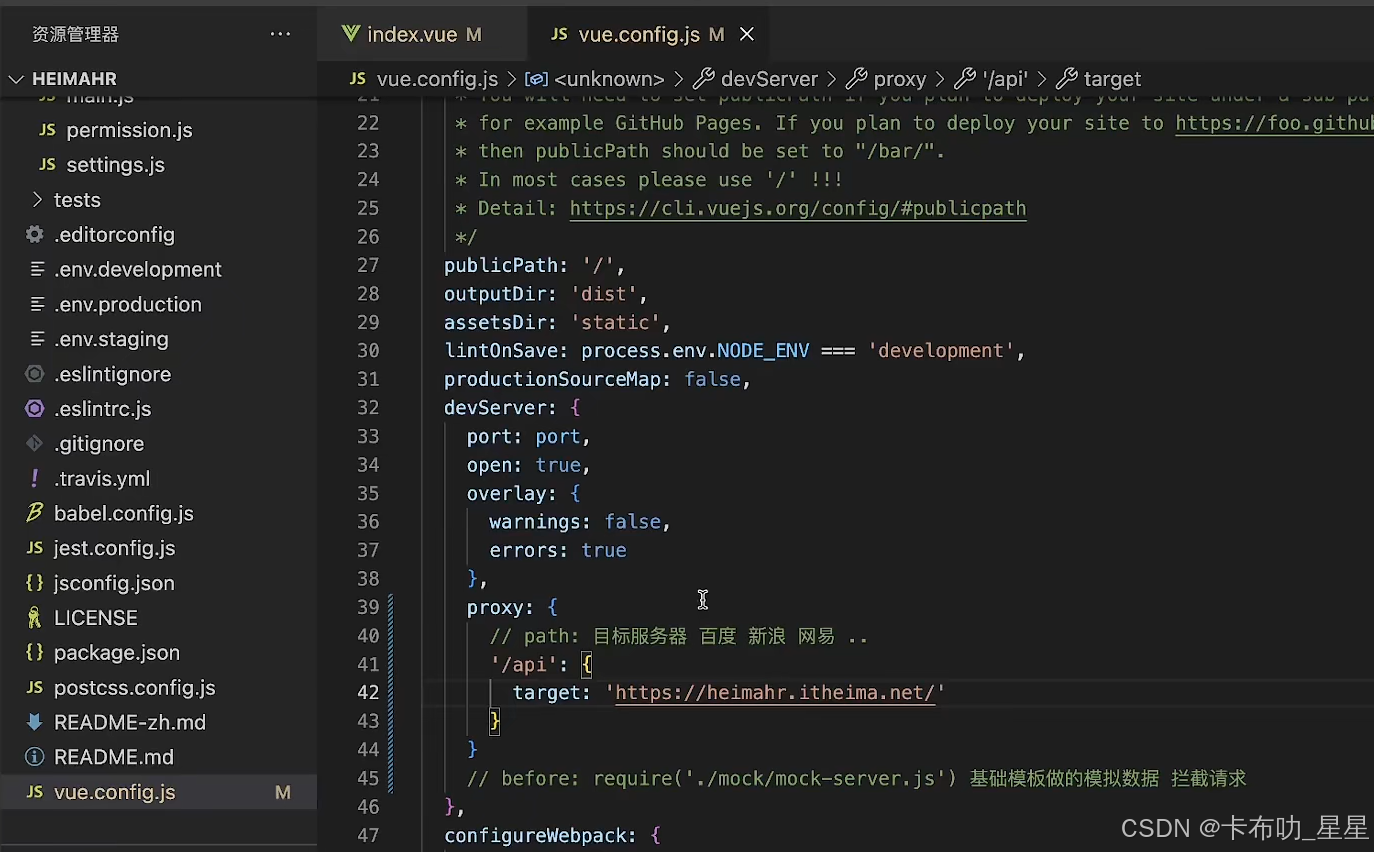Click the ESLint icon beside .eslintignore
The image size is (1374, 852).
[x=35, y=374]
